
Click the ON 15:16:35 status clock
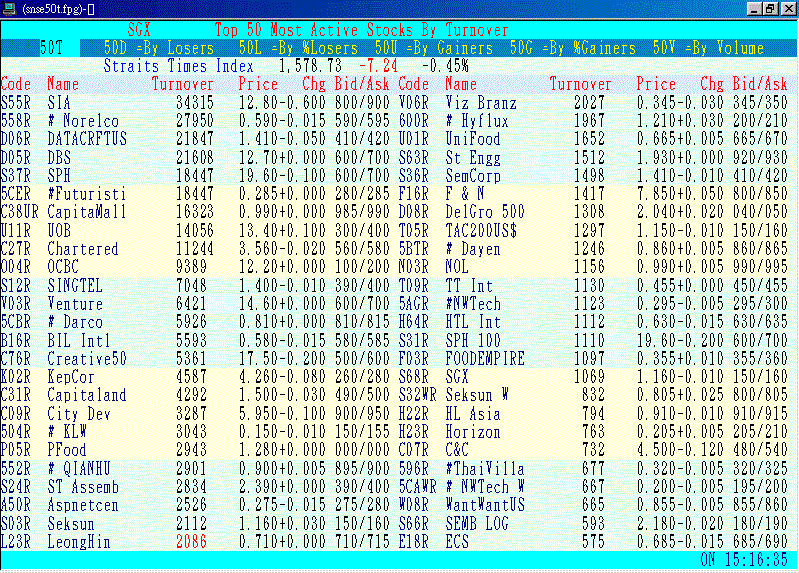pos(744,560)
